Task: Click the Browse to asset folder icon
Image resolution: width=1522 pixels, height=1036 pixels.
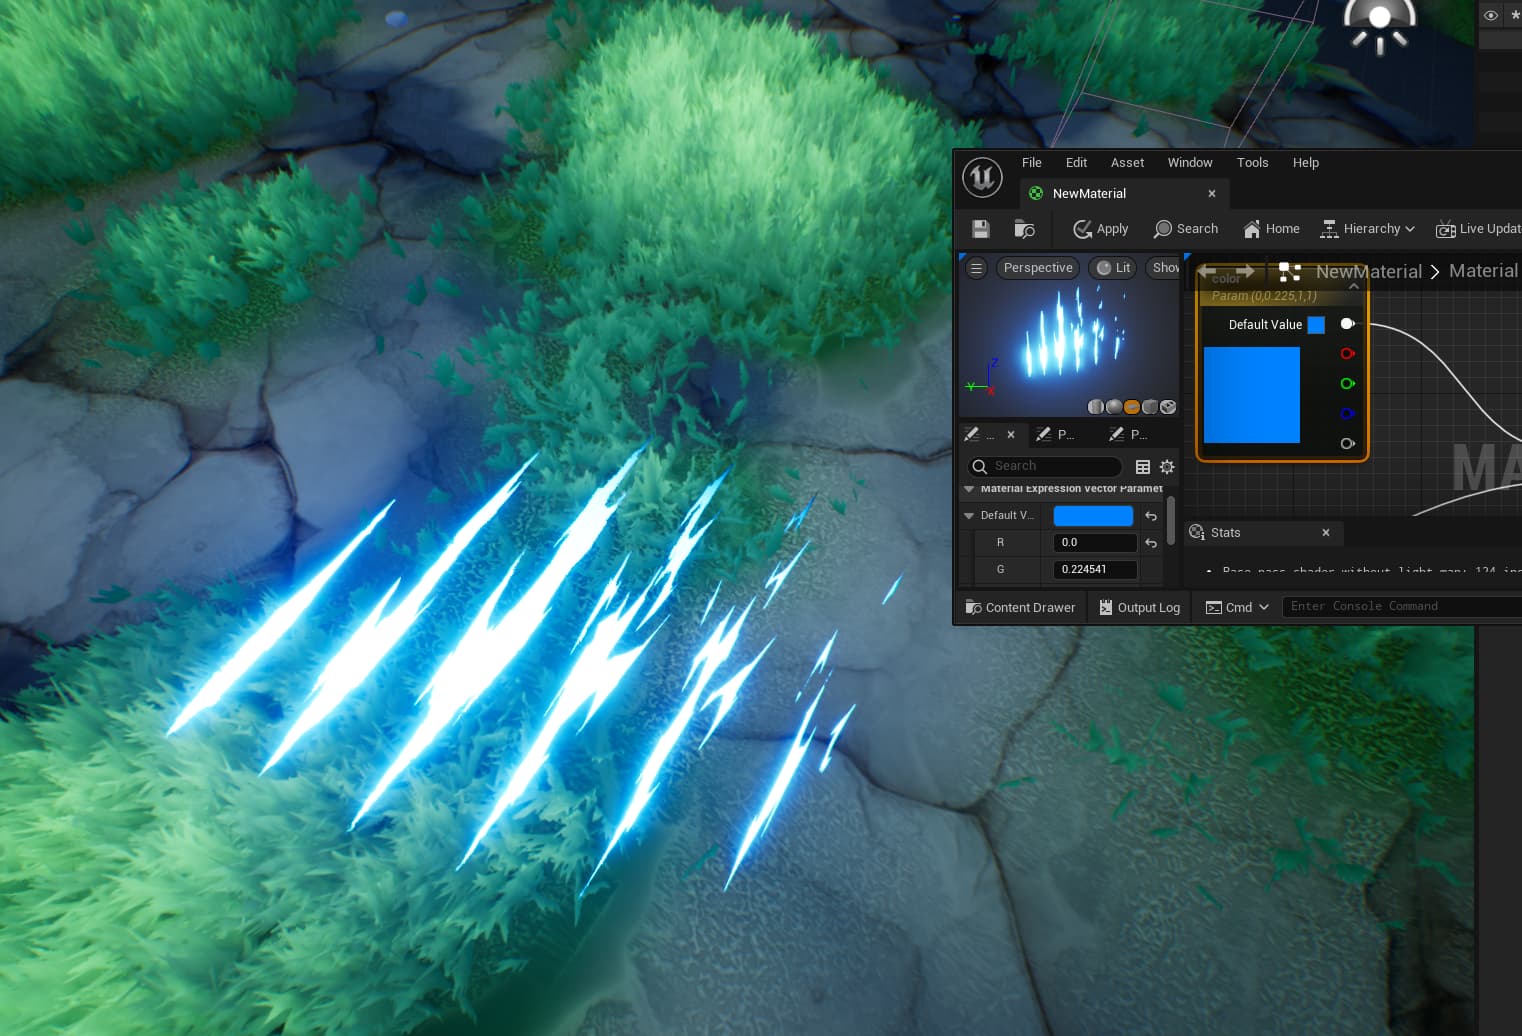Action: [1024, 229]
